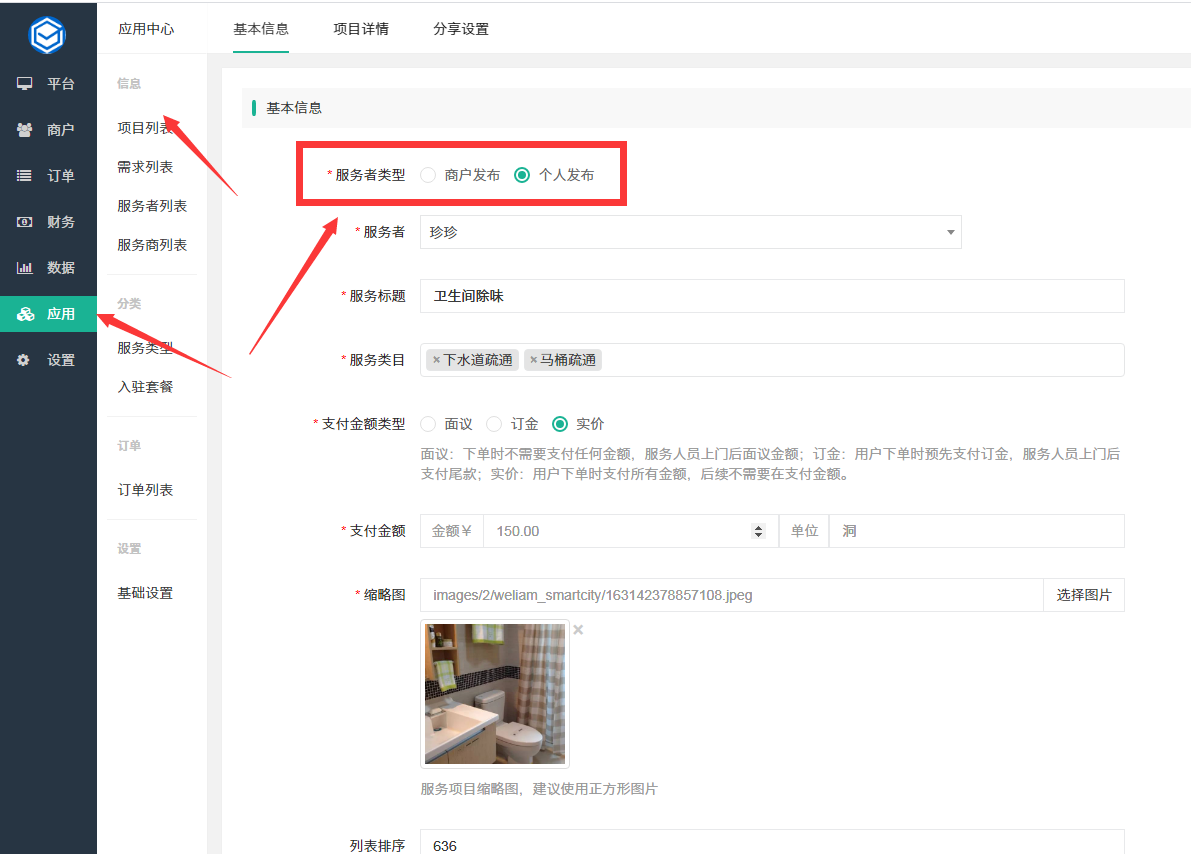Click the 服务类目 multi-select field

(x=772, y=360)
